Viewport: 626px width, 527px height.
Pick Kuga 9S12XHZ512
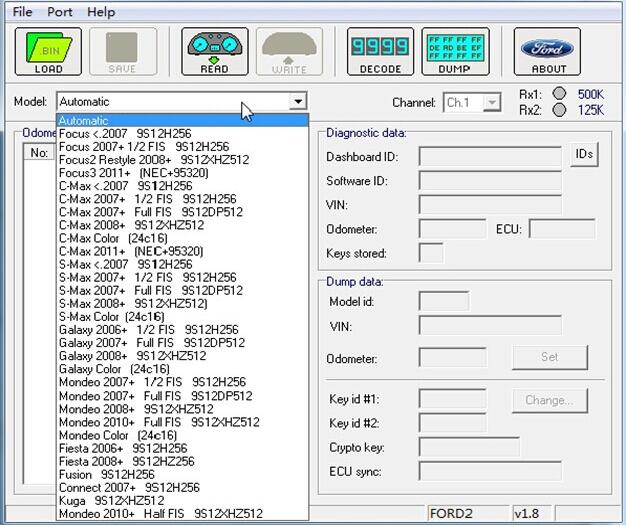click(182, 501)
